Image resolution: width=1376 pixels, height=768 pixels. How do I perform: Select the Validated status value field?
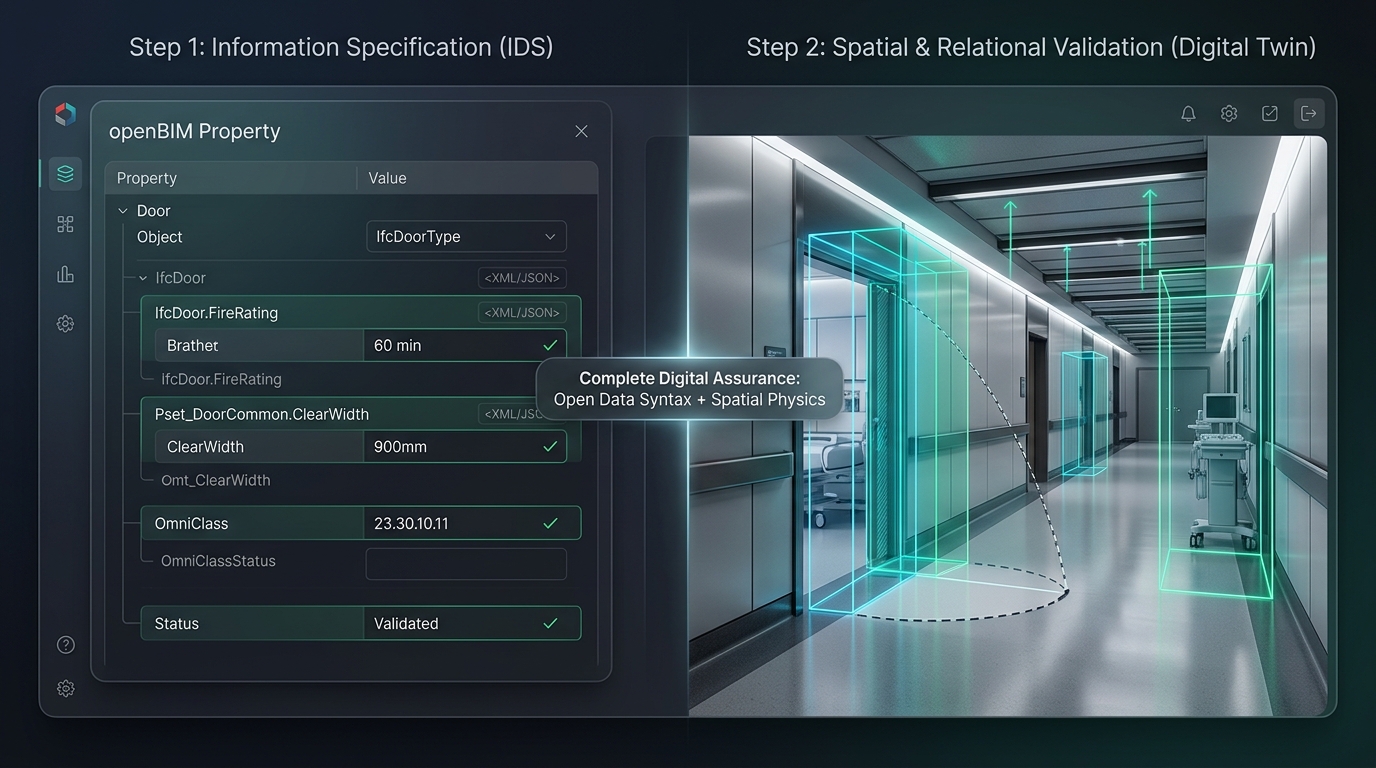pos(472,623)
